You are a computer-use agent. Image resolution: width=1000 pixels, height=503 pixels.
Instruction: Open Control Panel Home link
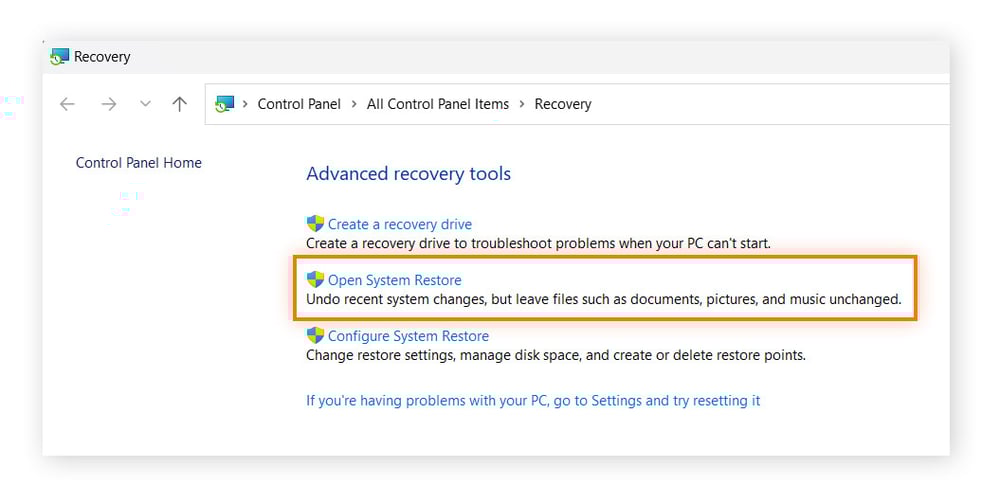pyautogui.click(x=139, y=163)
